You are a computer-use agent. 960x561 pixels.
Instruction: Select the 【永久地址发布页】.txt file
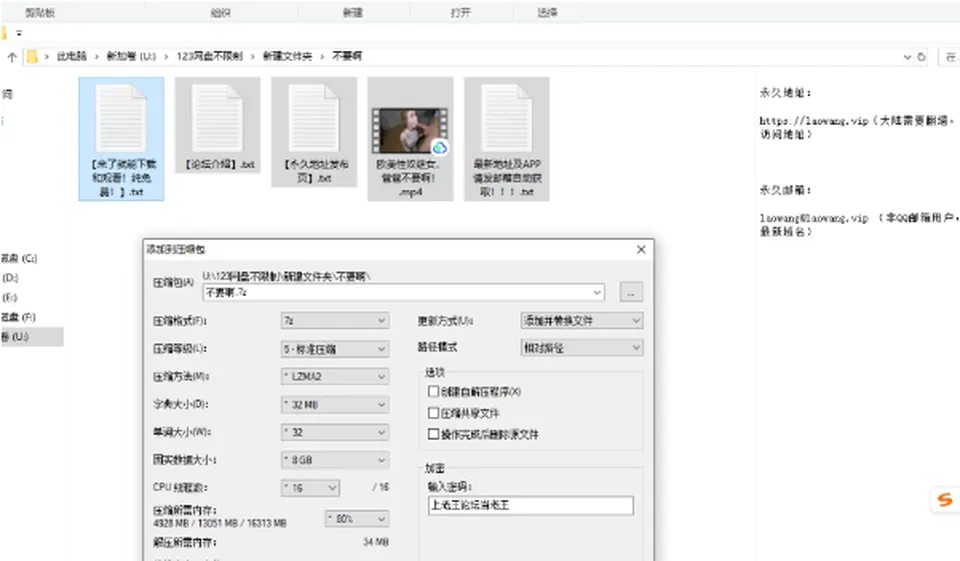pyautogui.click(x=314, y=132)
